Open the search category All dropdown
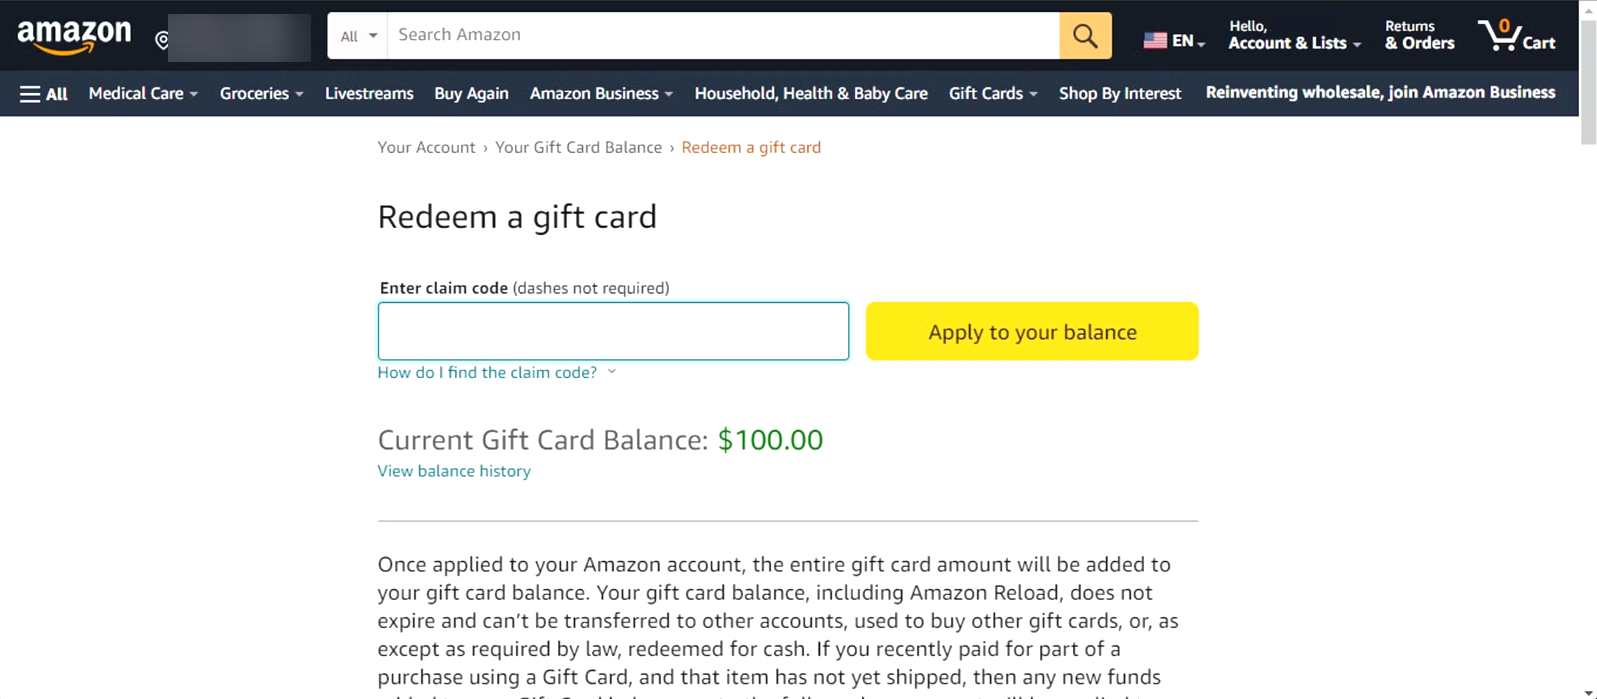This screenshot has height=699, width=1597. (x=358, y=36)
